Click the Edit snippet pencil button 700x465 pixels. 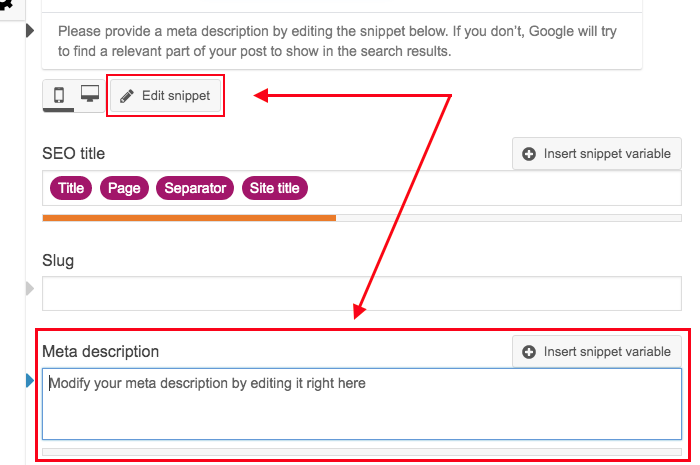(165, 96)
